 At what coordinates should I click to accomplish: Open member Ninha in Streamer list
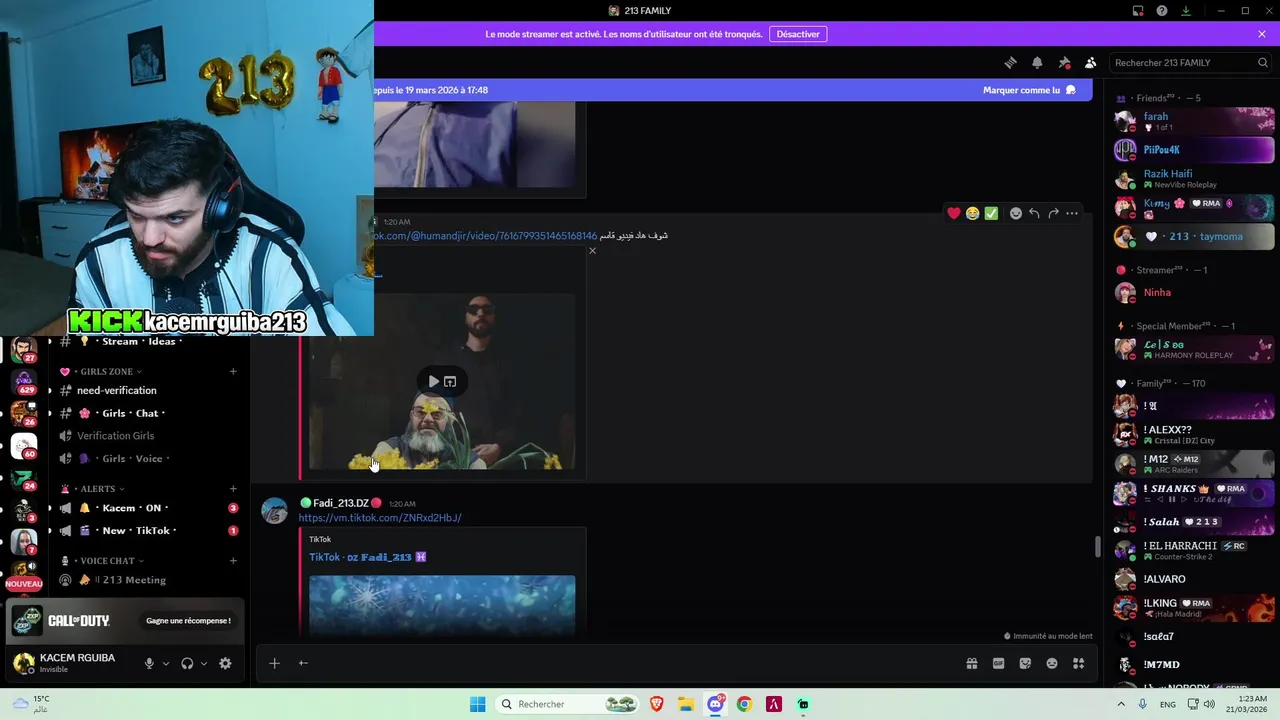coord(1194,292)
